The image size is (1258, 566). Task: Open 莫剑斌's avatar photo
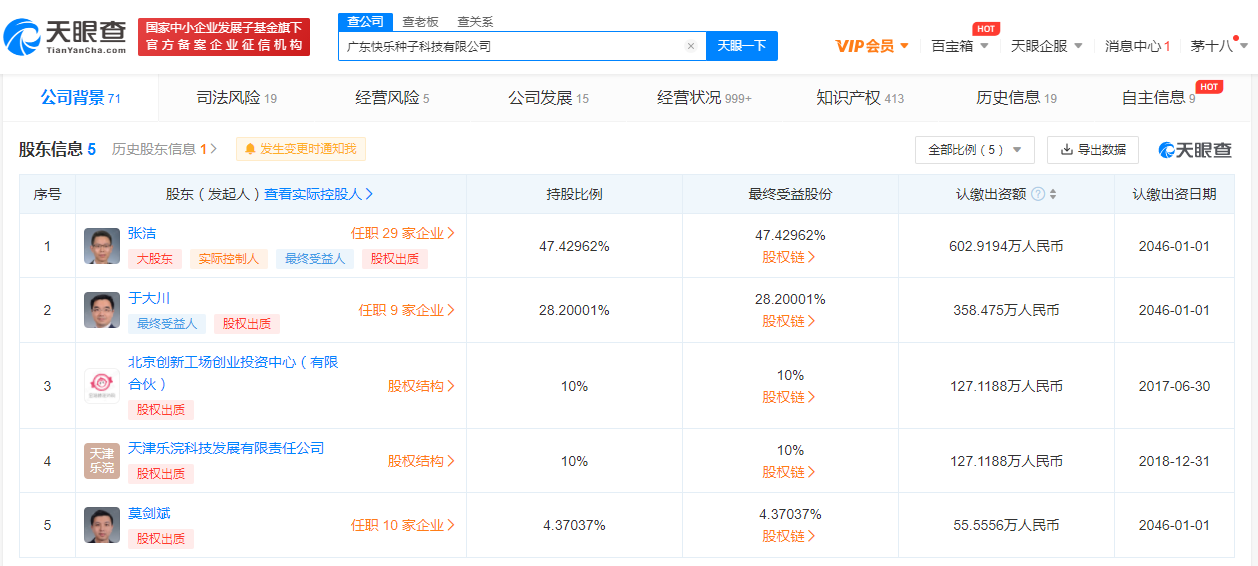pos(102,525)
